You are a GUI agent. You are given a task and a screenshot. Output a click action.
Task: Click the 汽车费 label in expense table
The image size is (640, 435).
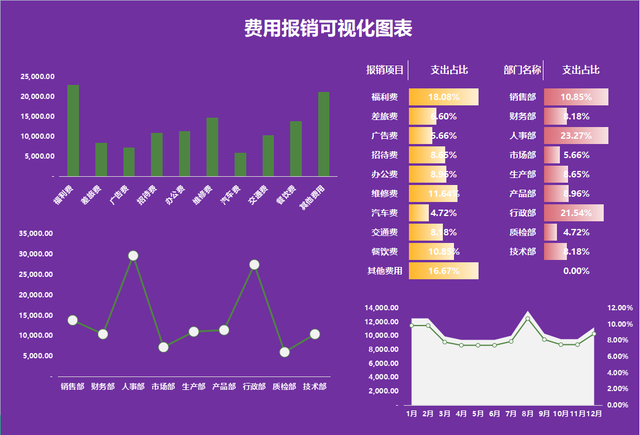click(x=385, y=213)
